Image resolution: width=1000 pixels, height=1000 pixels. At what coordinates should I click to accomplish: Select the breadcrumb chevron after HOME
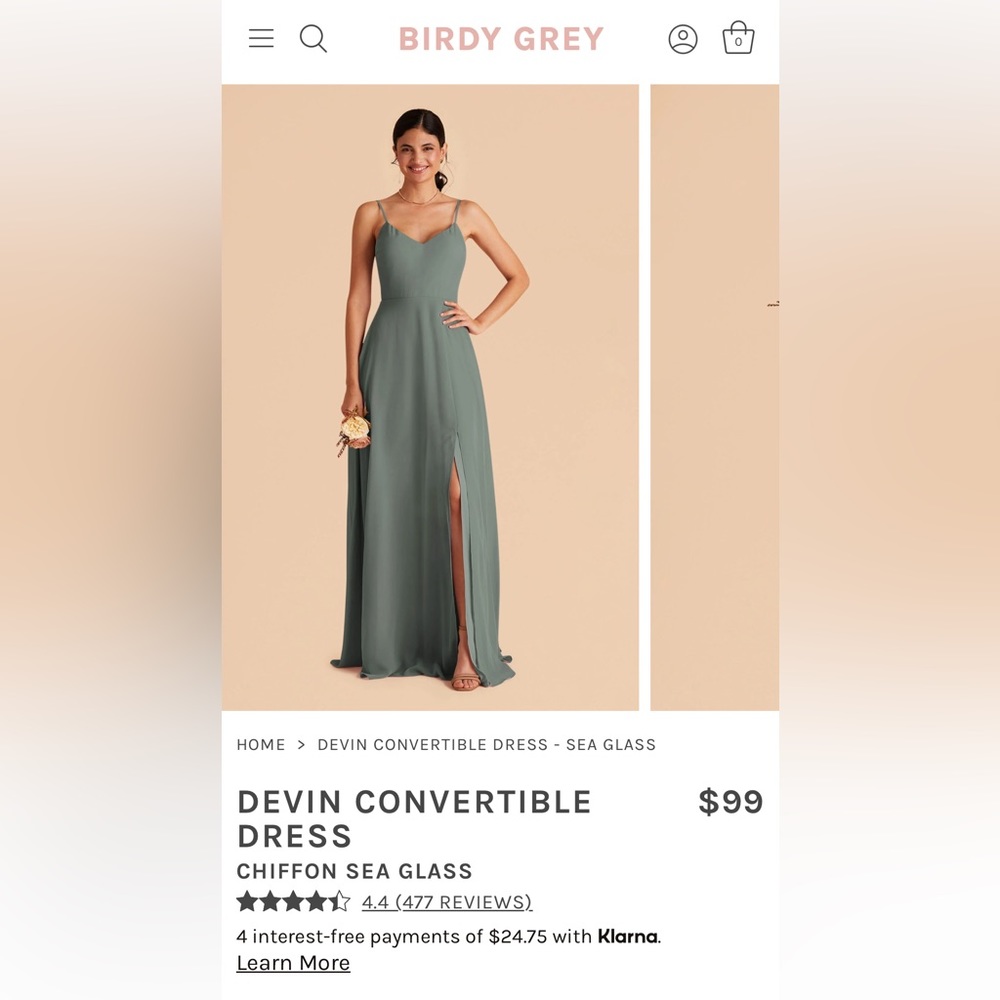point(300,744)
